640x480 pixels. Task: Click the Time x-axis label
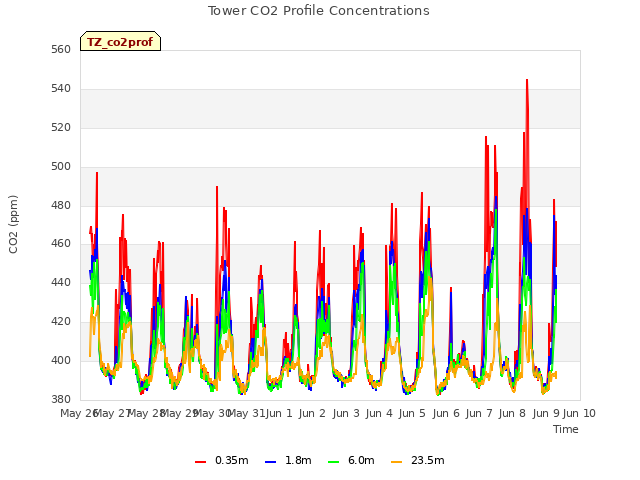[566, 429]
